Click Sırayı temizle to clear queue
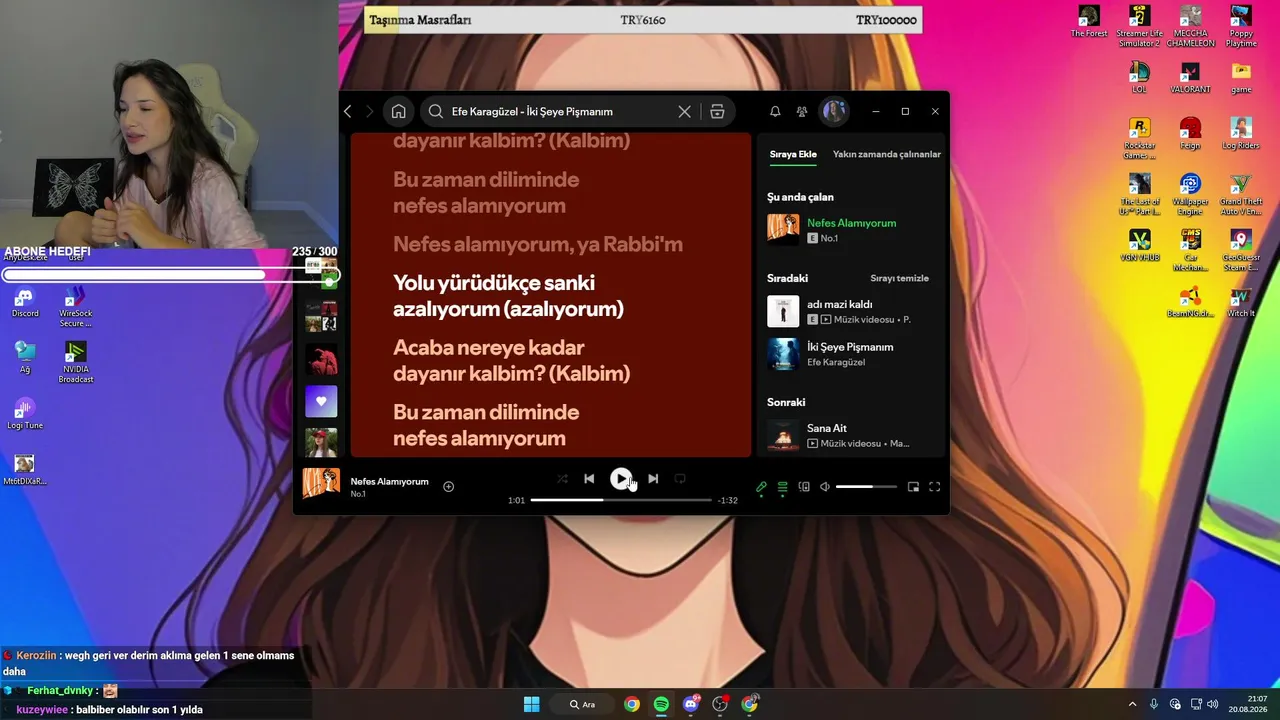This screenshot has width=1280, height=720. (x=900, y=278)
